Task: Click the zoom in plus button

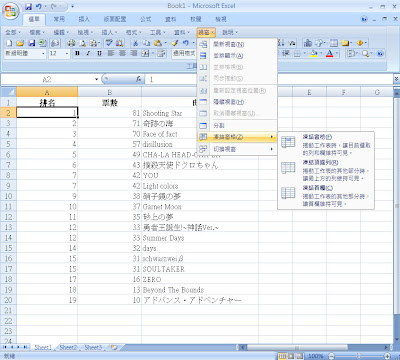Action: point(387,356)
